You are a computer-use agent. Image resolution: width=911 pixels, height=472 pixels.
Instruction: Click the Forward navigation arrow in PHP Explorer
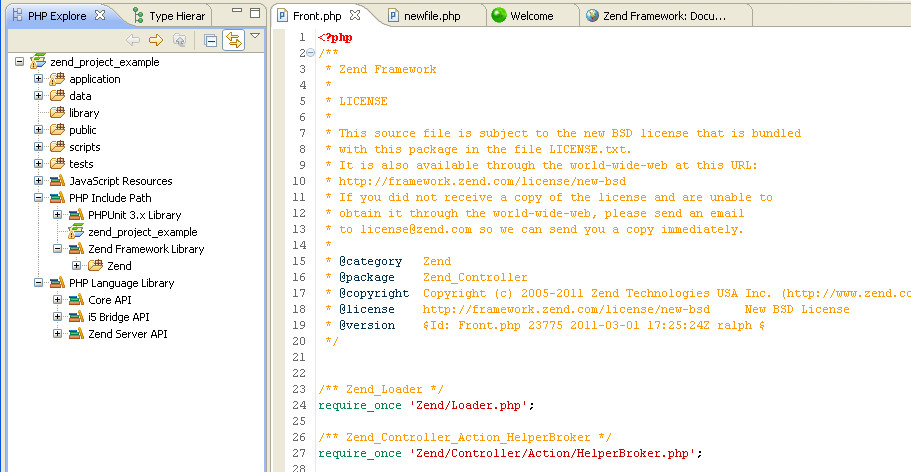[156, 40]
